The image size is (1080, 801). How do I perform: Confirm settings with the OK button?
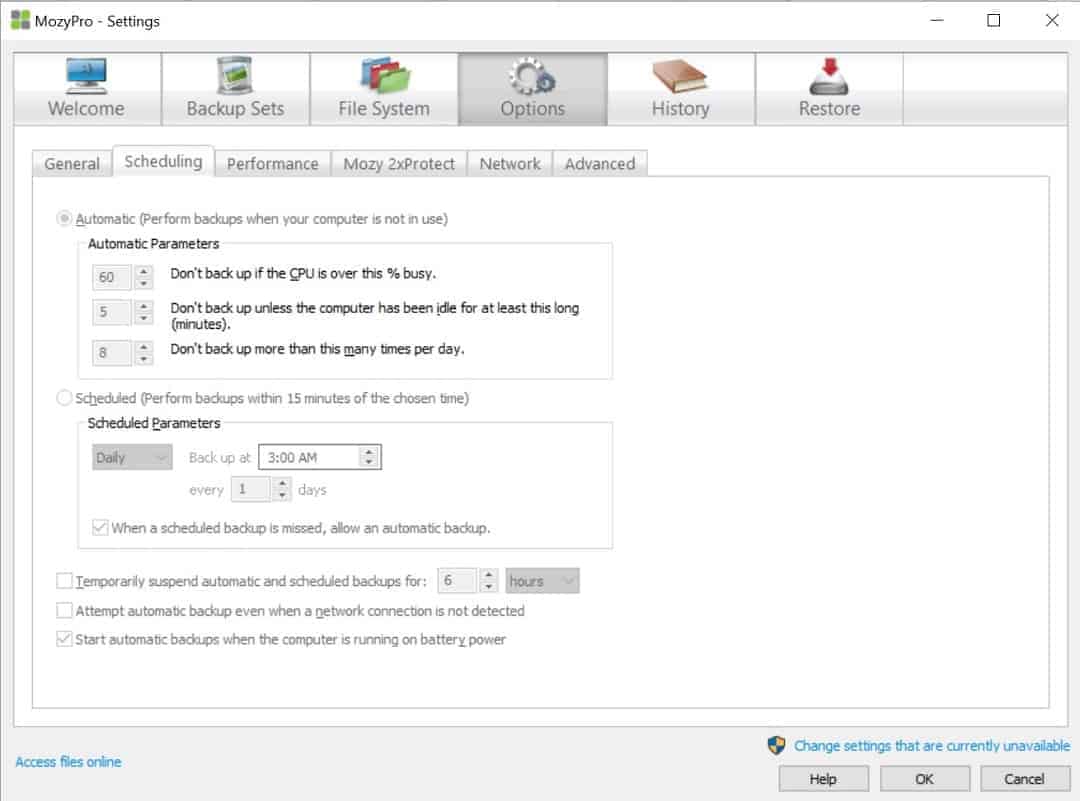(x=924, y=779)
